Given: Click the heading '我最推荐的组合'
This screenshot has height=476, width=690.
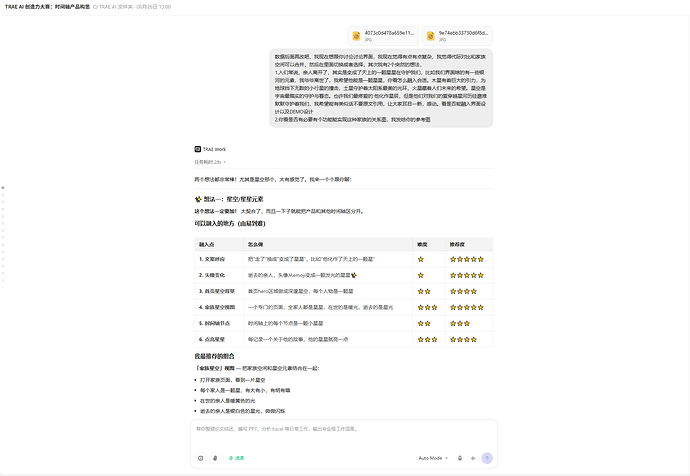Looking at the screenshot, I should [214, 356].
